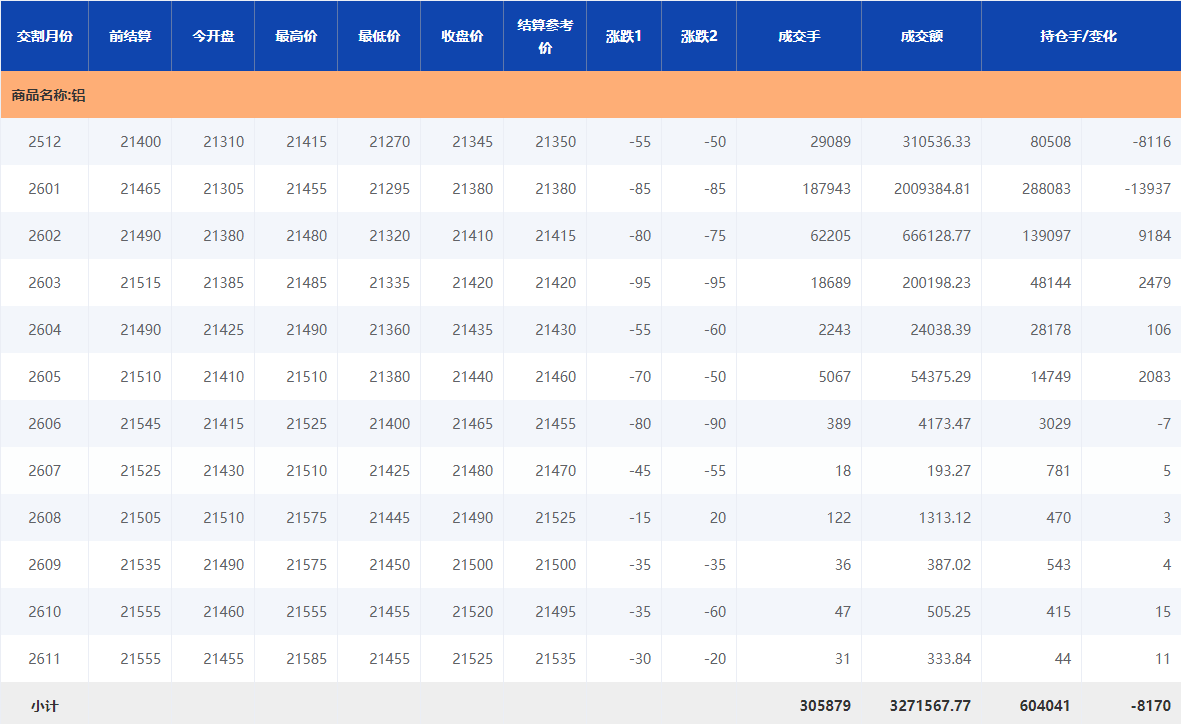Select volume value 187943
1181x724 pixels.
[826, 189]
